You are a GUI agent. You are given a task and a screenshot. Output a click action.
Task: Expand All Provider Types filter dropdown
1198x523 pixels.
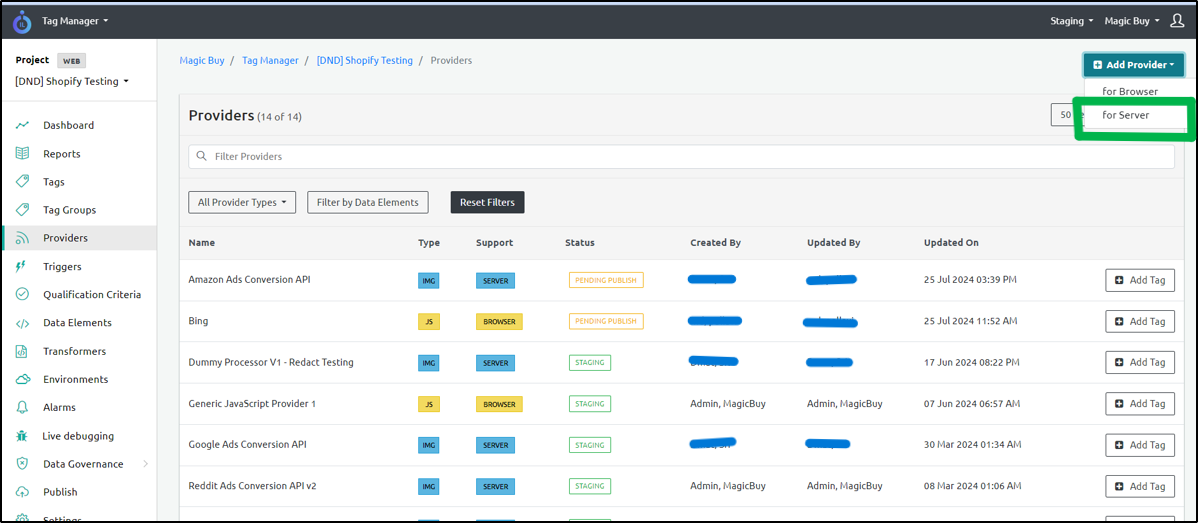(x=242, y=202)
